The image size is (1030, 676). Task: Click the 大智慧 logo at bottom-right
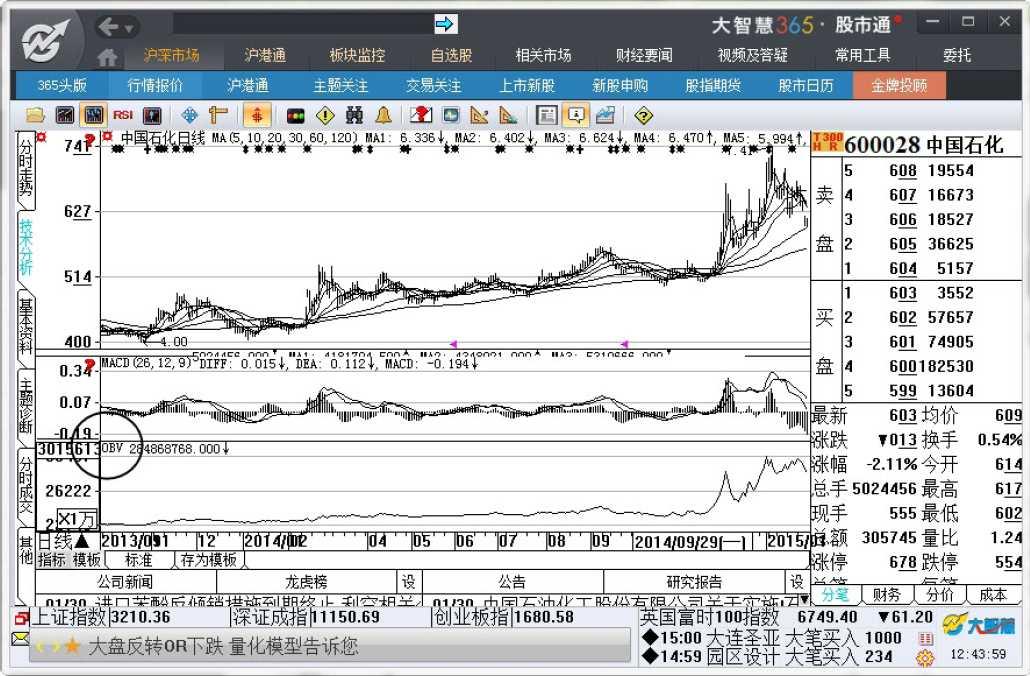(x=979, y=625)
